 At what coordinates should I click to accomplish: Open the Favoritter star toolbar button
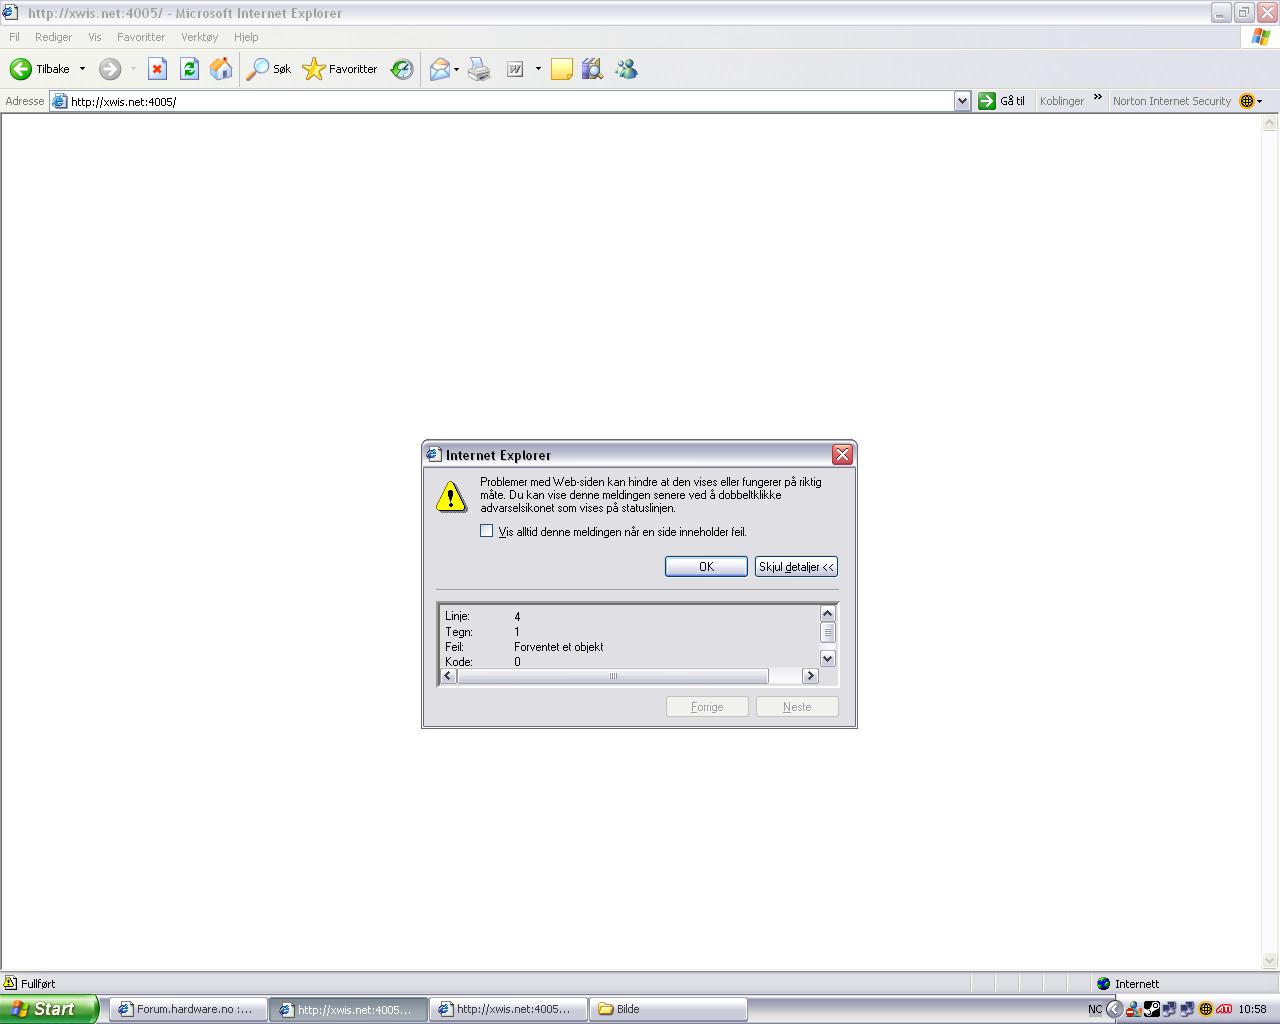[340, 69]
